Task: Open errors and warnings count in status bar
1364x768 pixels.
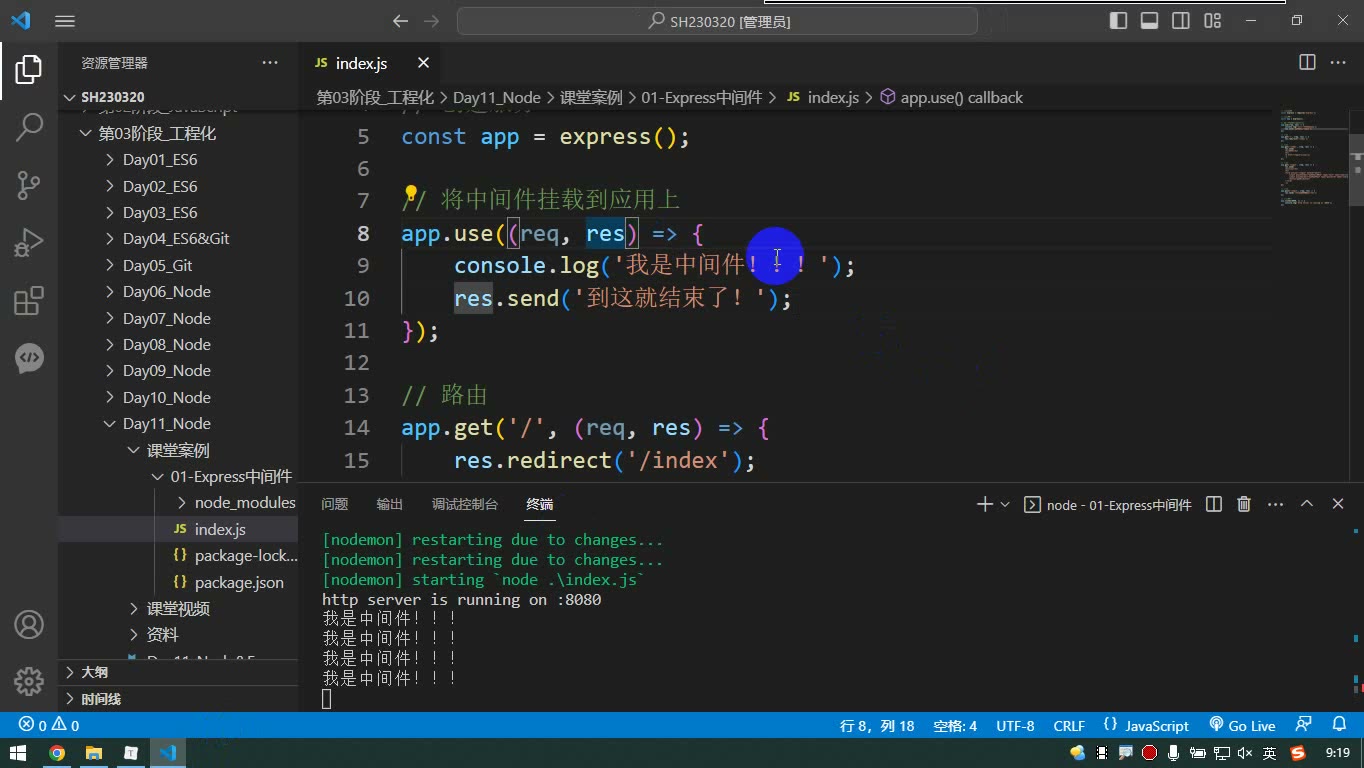Action: coord(49,725)
